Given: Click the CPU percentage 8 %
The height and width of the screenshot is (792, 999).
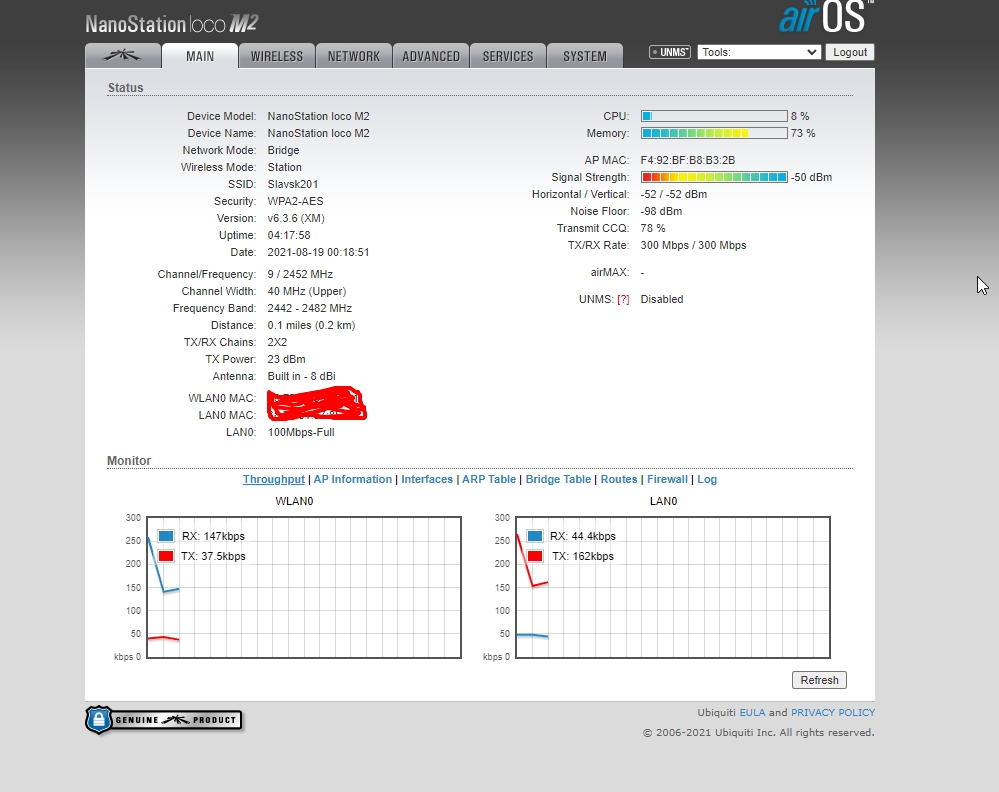Looking at the screenshot, I should click(x=800, y=116).
